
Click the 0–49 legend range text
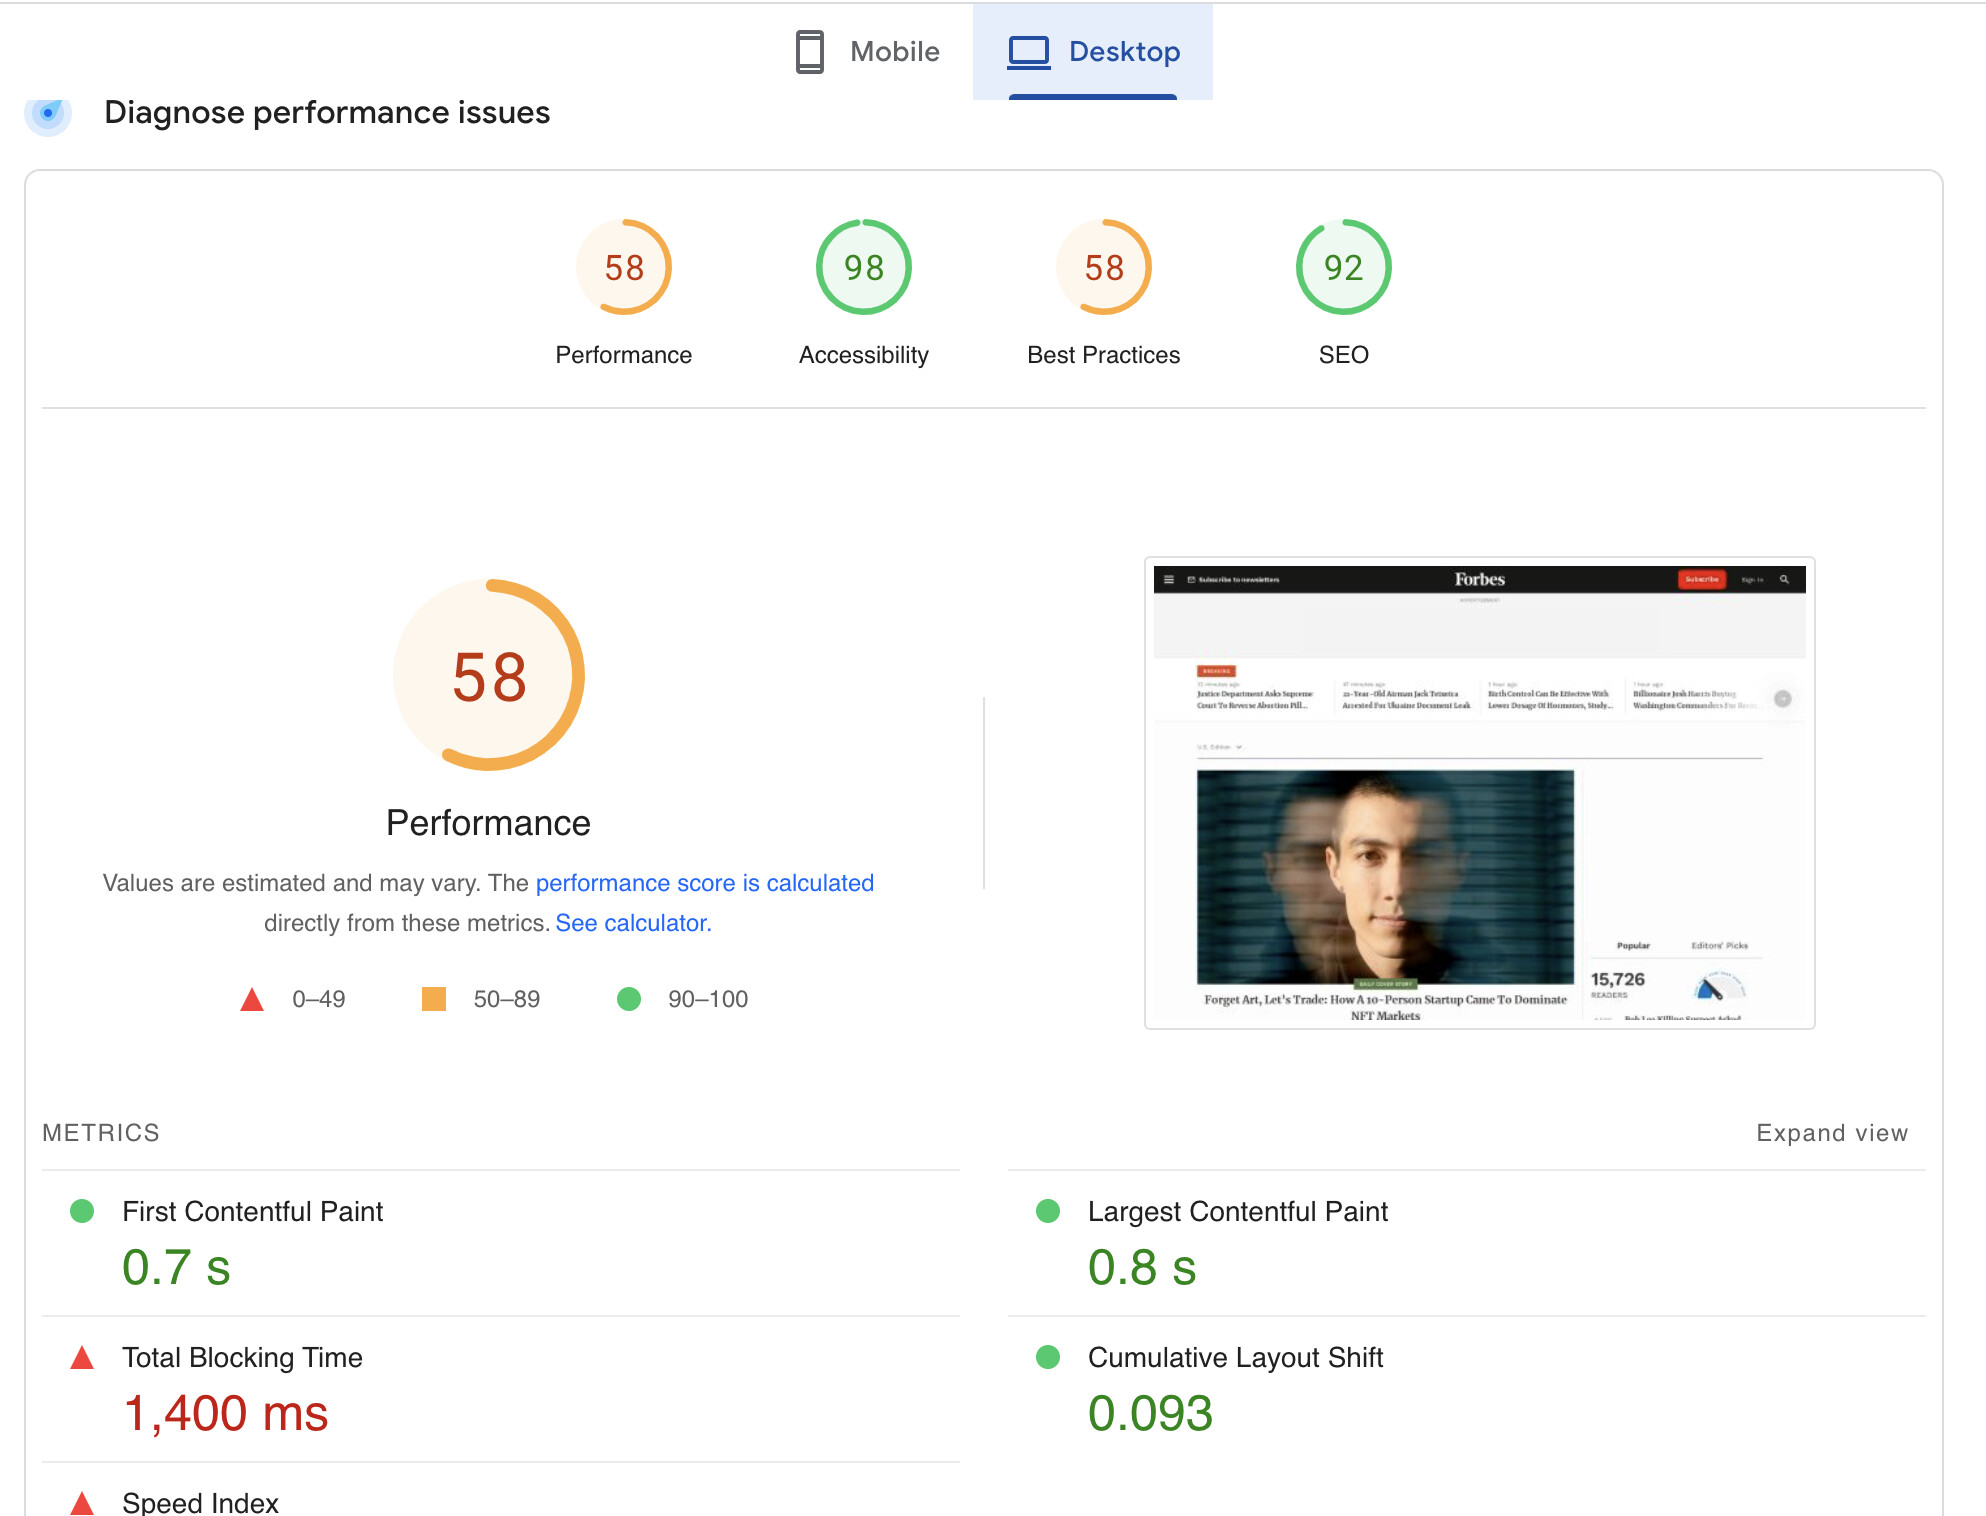(319, 999)
